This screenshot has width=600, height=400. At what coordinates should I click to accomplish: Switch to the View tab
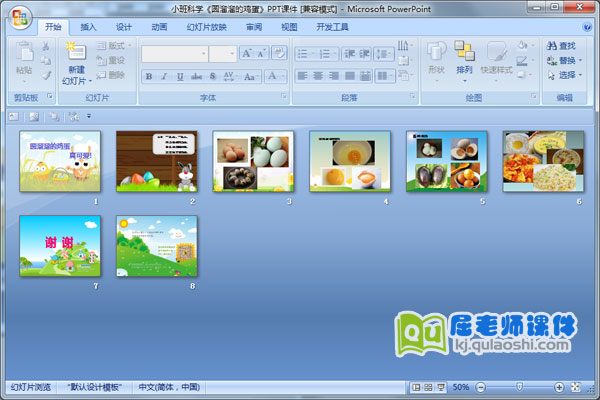(289, 27)
